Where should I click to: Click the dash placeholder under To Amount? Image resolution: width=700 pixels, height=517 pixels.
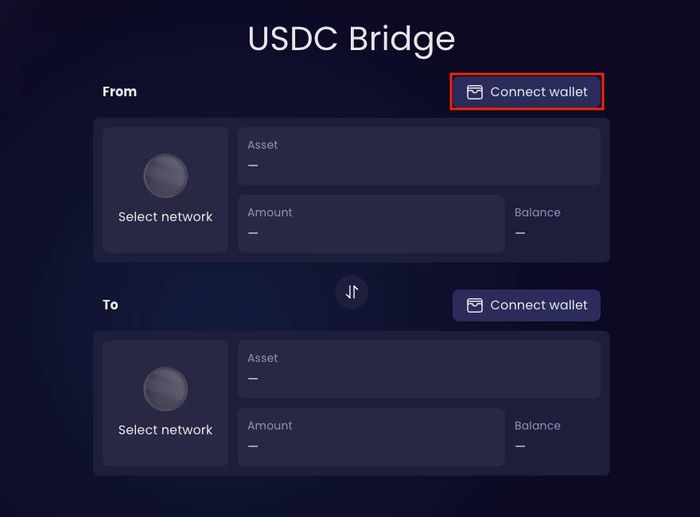coord(253,446)
